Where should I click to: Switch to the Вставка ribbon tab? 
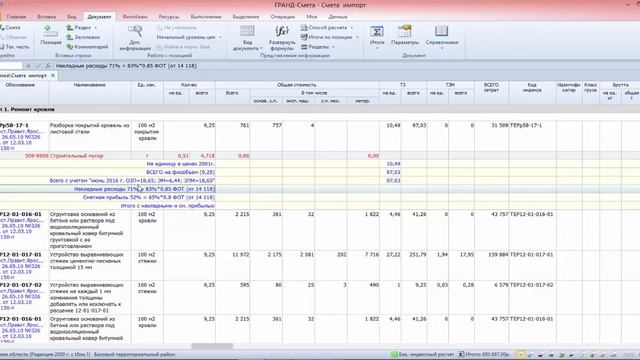[x=47, y=17]
